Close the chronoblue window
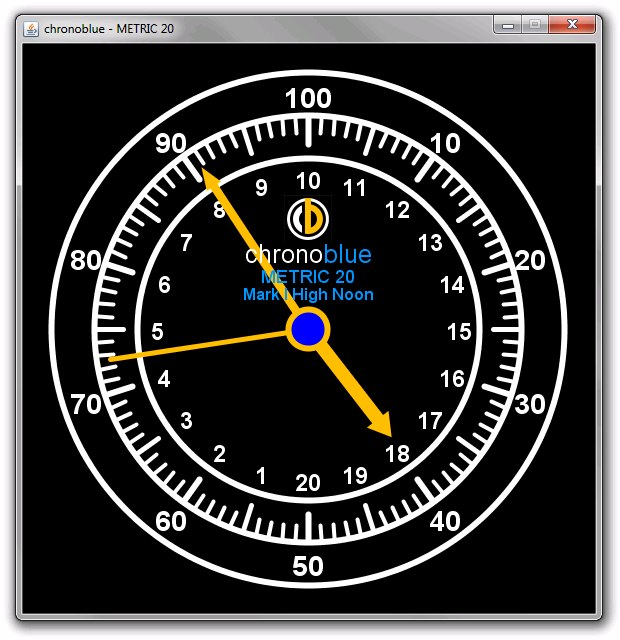Image resolution: width=620 pixels, height=640 pixels. [x=572, y=26]
